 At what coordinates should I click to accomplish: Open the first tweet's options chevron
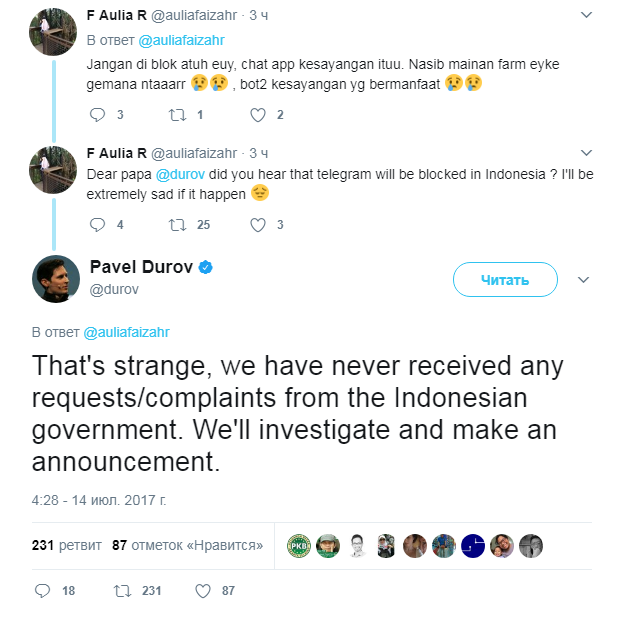(585, 15)
